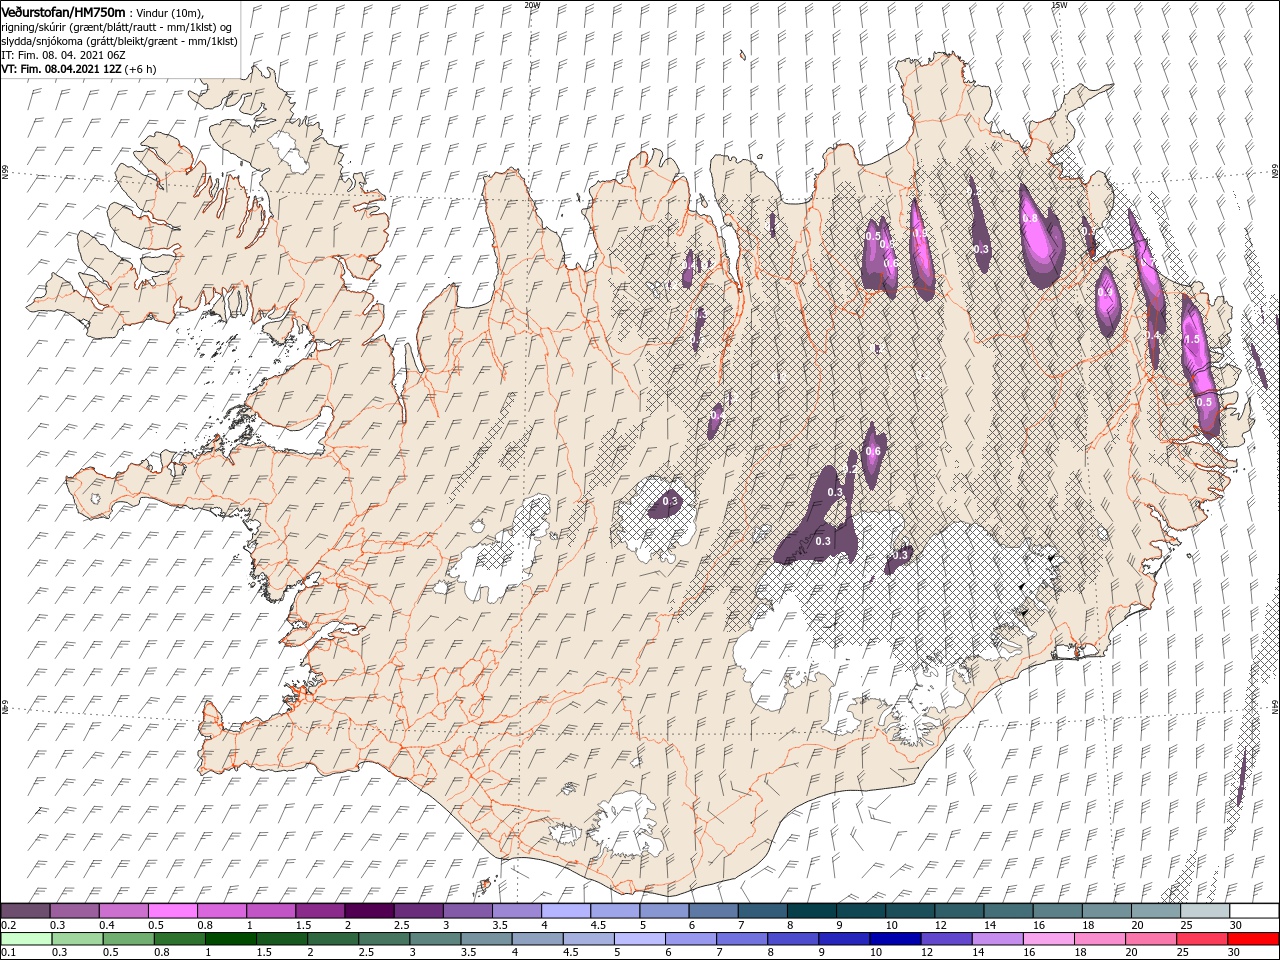
Task: Pick the top-row 0.5 bright pink swatch
Action: pos(172,911)
